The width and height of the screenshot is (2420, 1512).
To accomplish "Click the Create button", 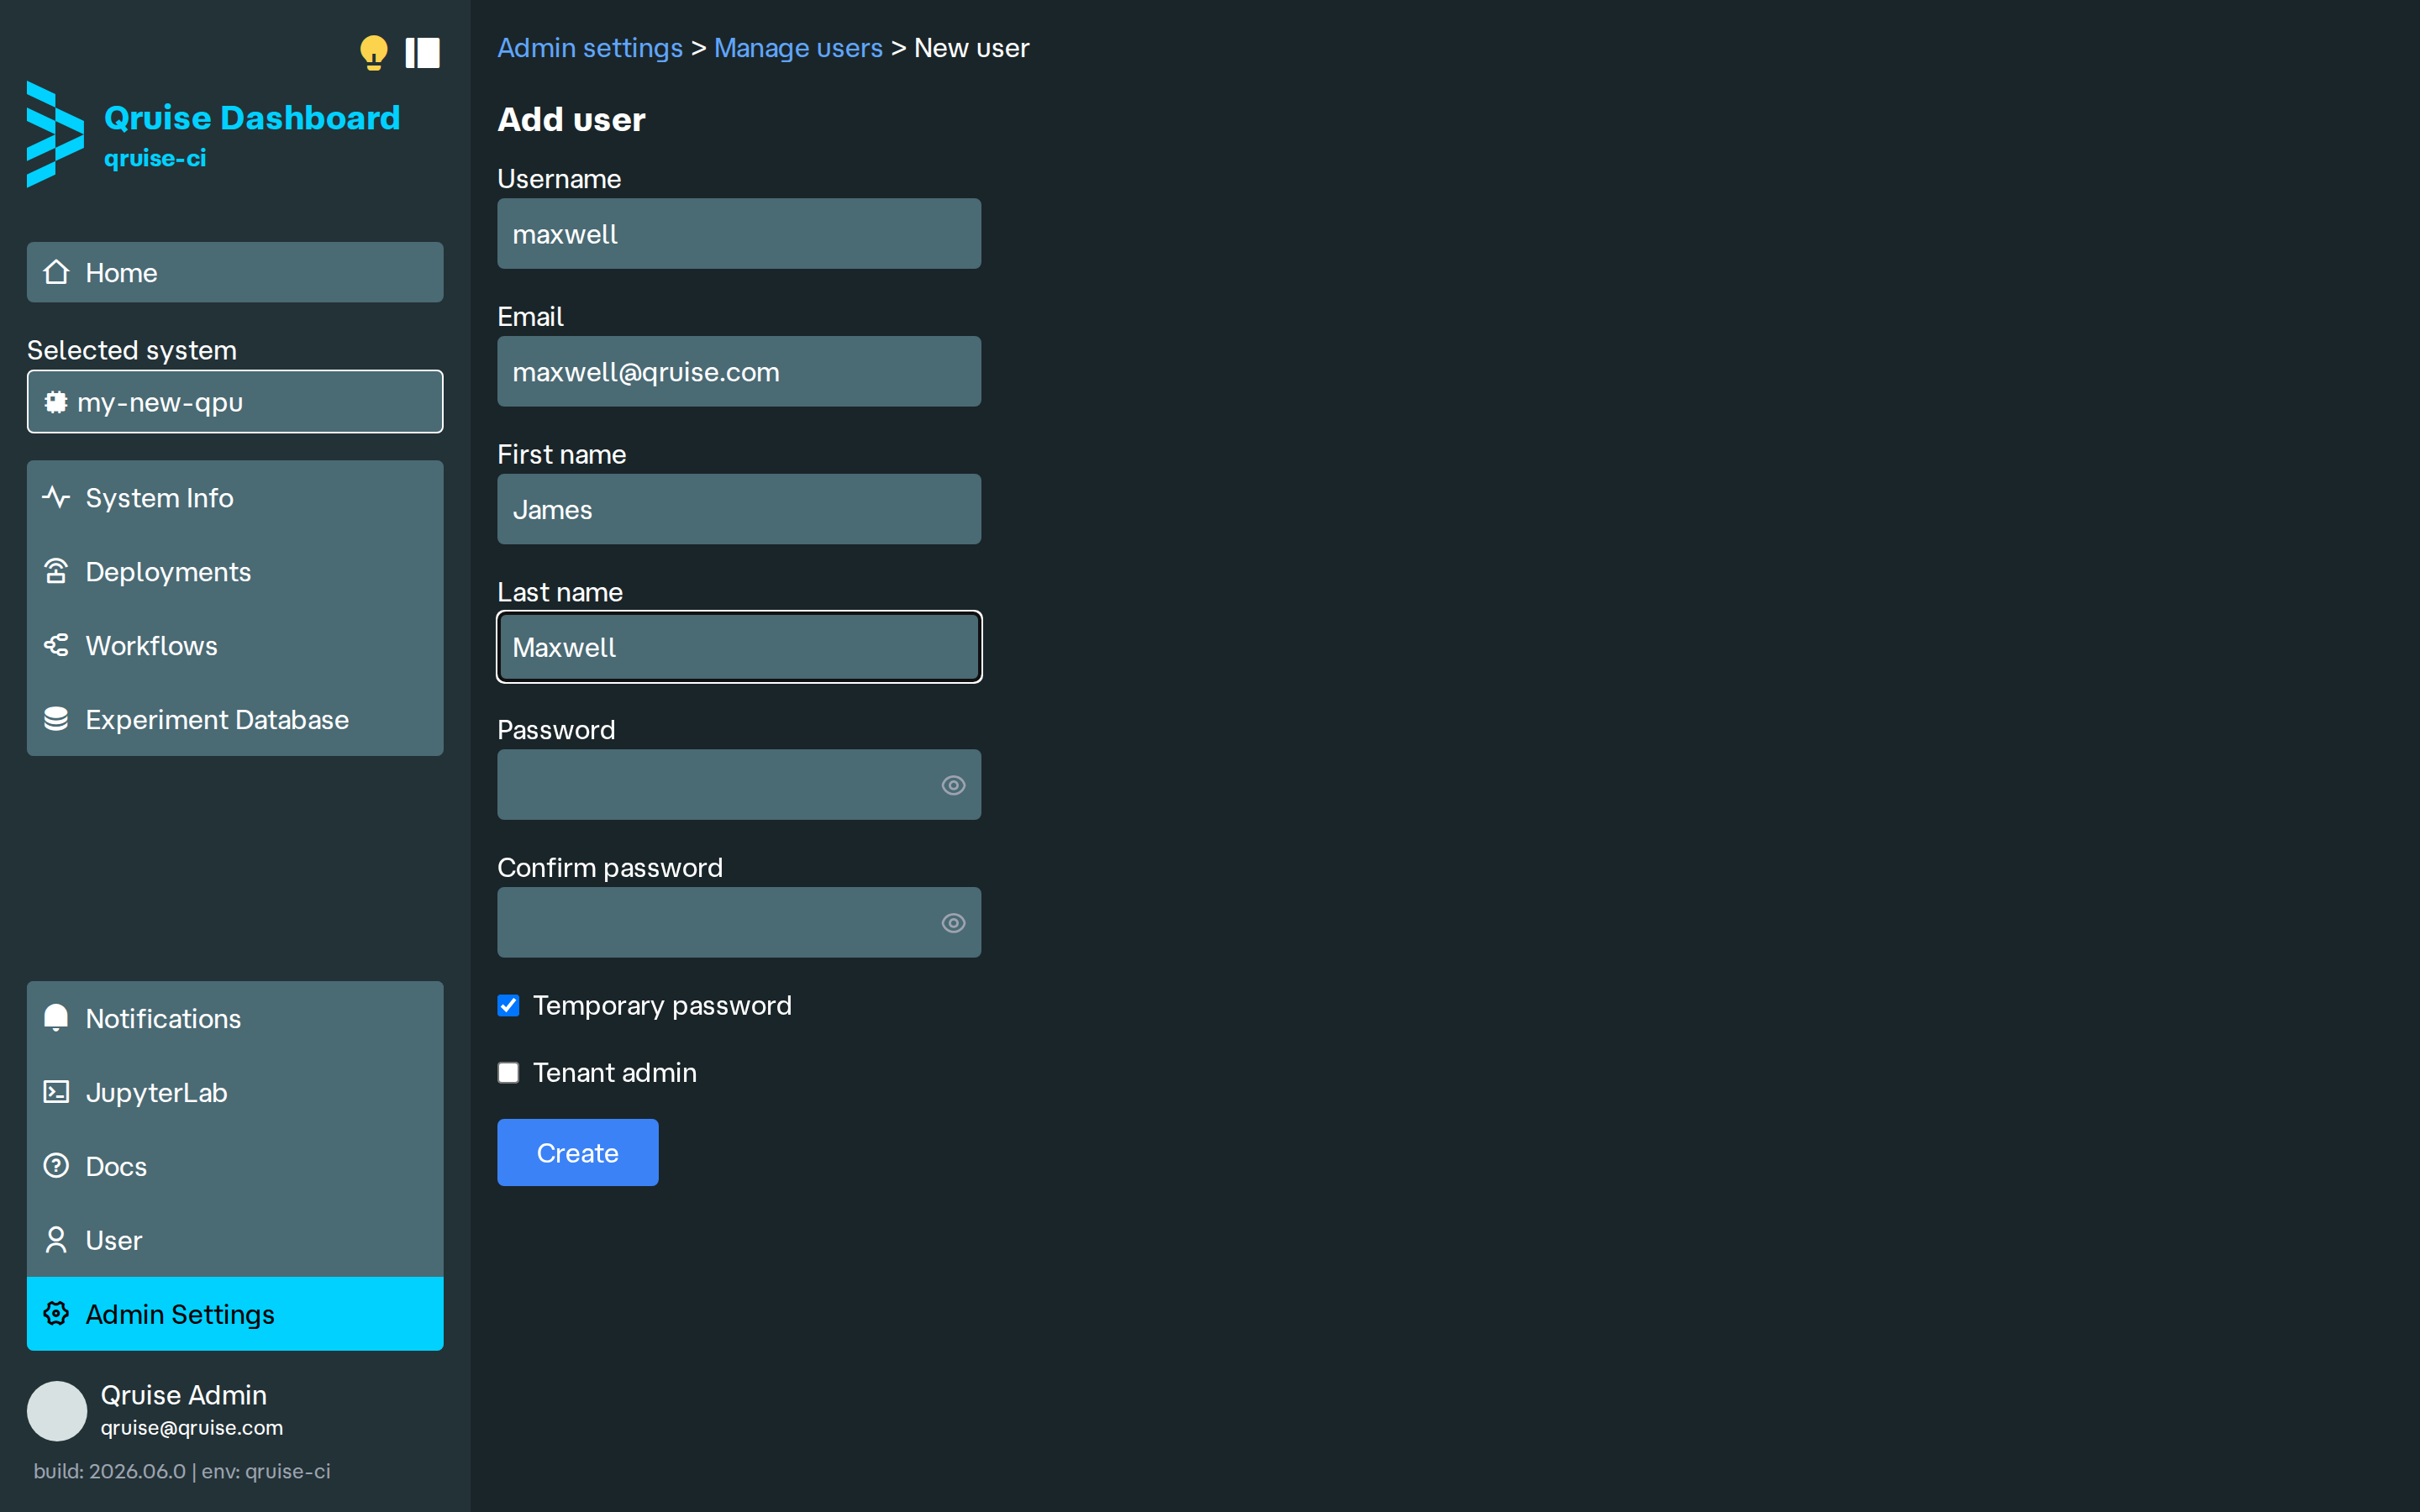I will pos(578,1153).
